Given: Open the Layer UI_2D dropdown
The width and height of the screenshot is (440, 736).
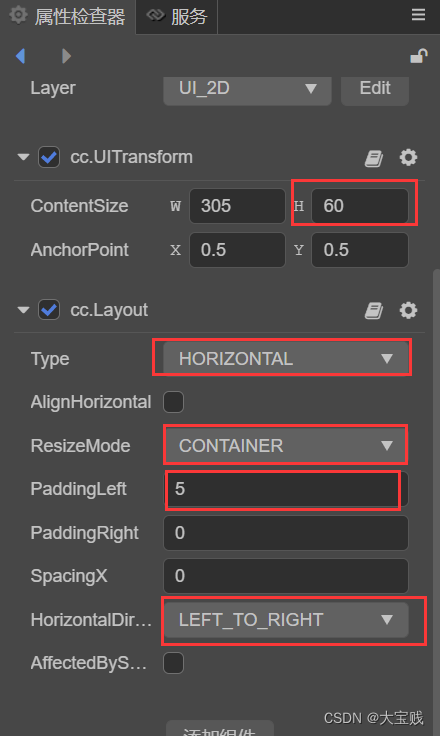Looking at the screenshot, I should click(x=247, y=89).
